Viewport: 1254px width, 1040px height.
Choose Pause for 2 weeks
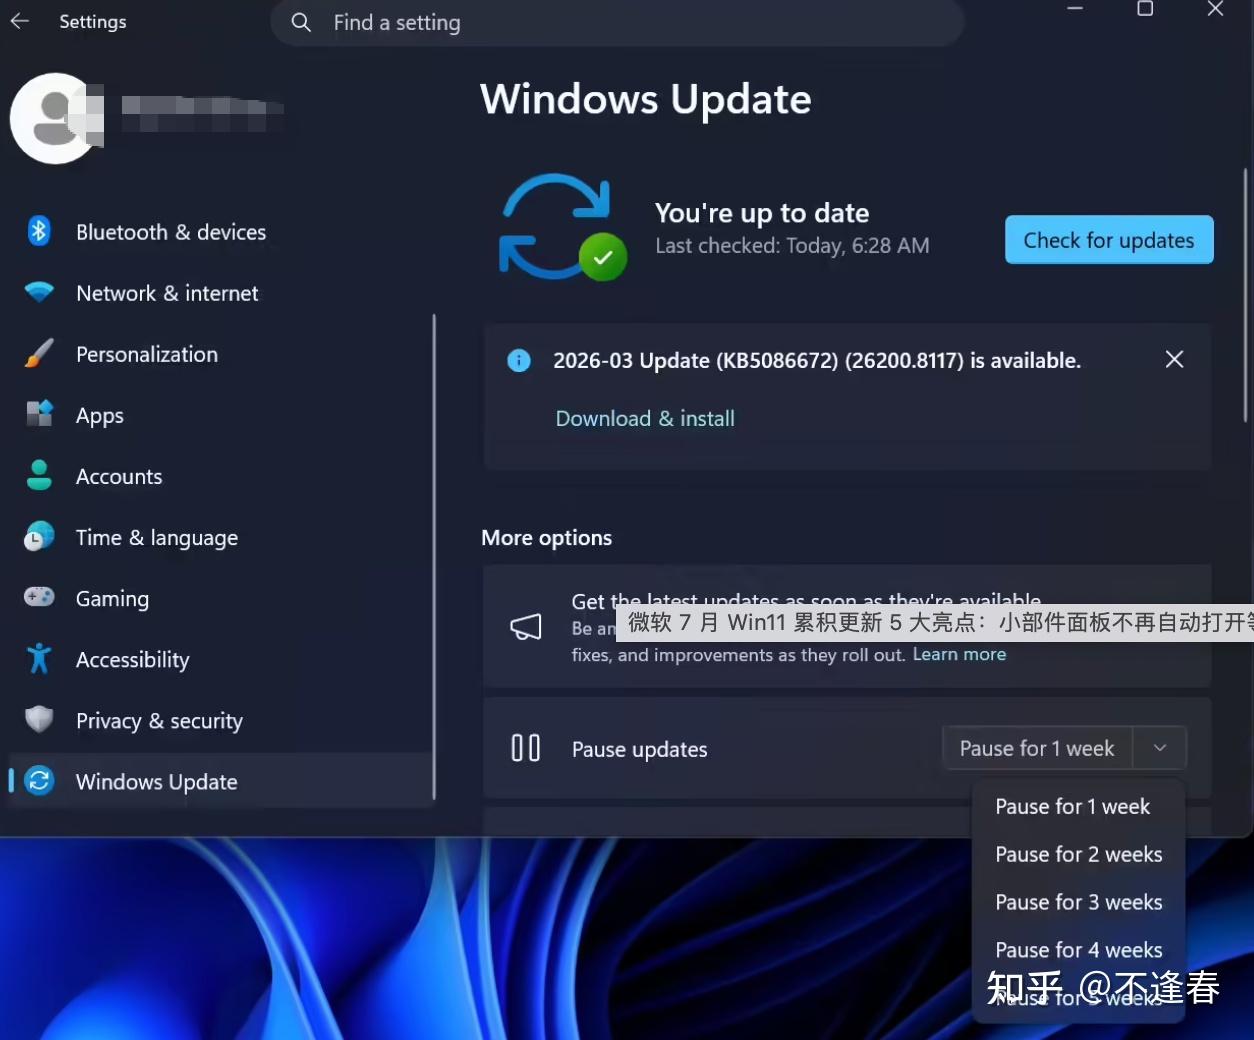[1078, 854]
